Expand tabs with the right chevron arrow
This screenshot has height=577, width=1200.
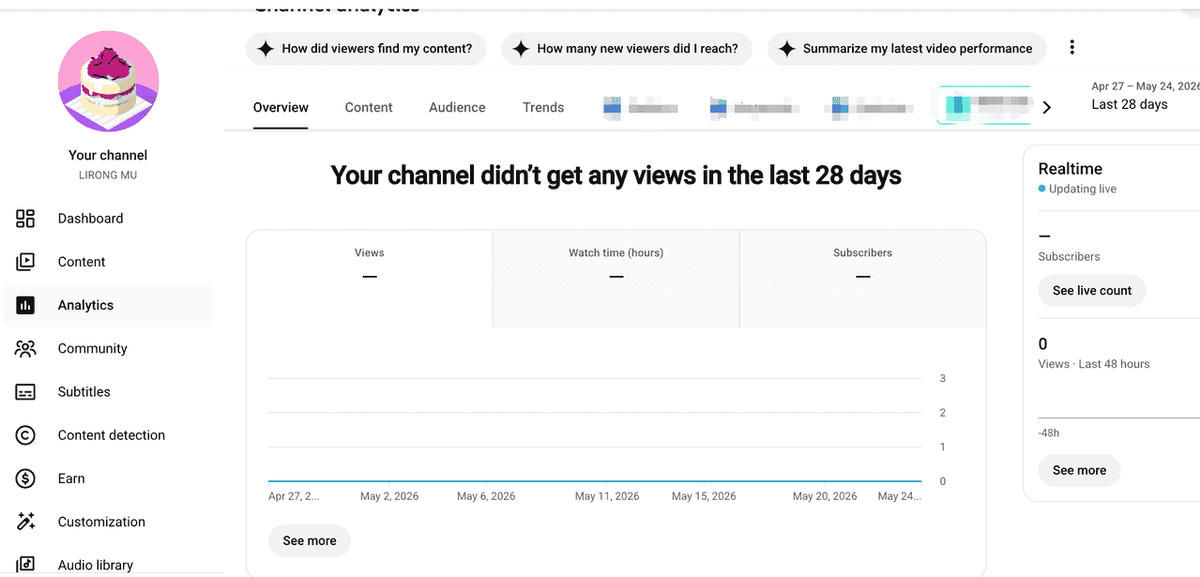(1047, 107)
